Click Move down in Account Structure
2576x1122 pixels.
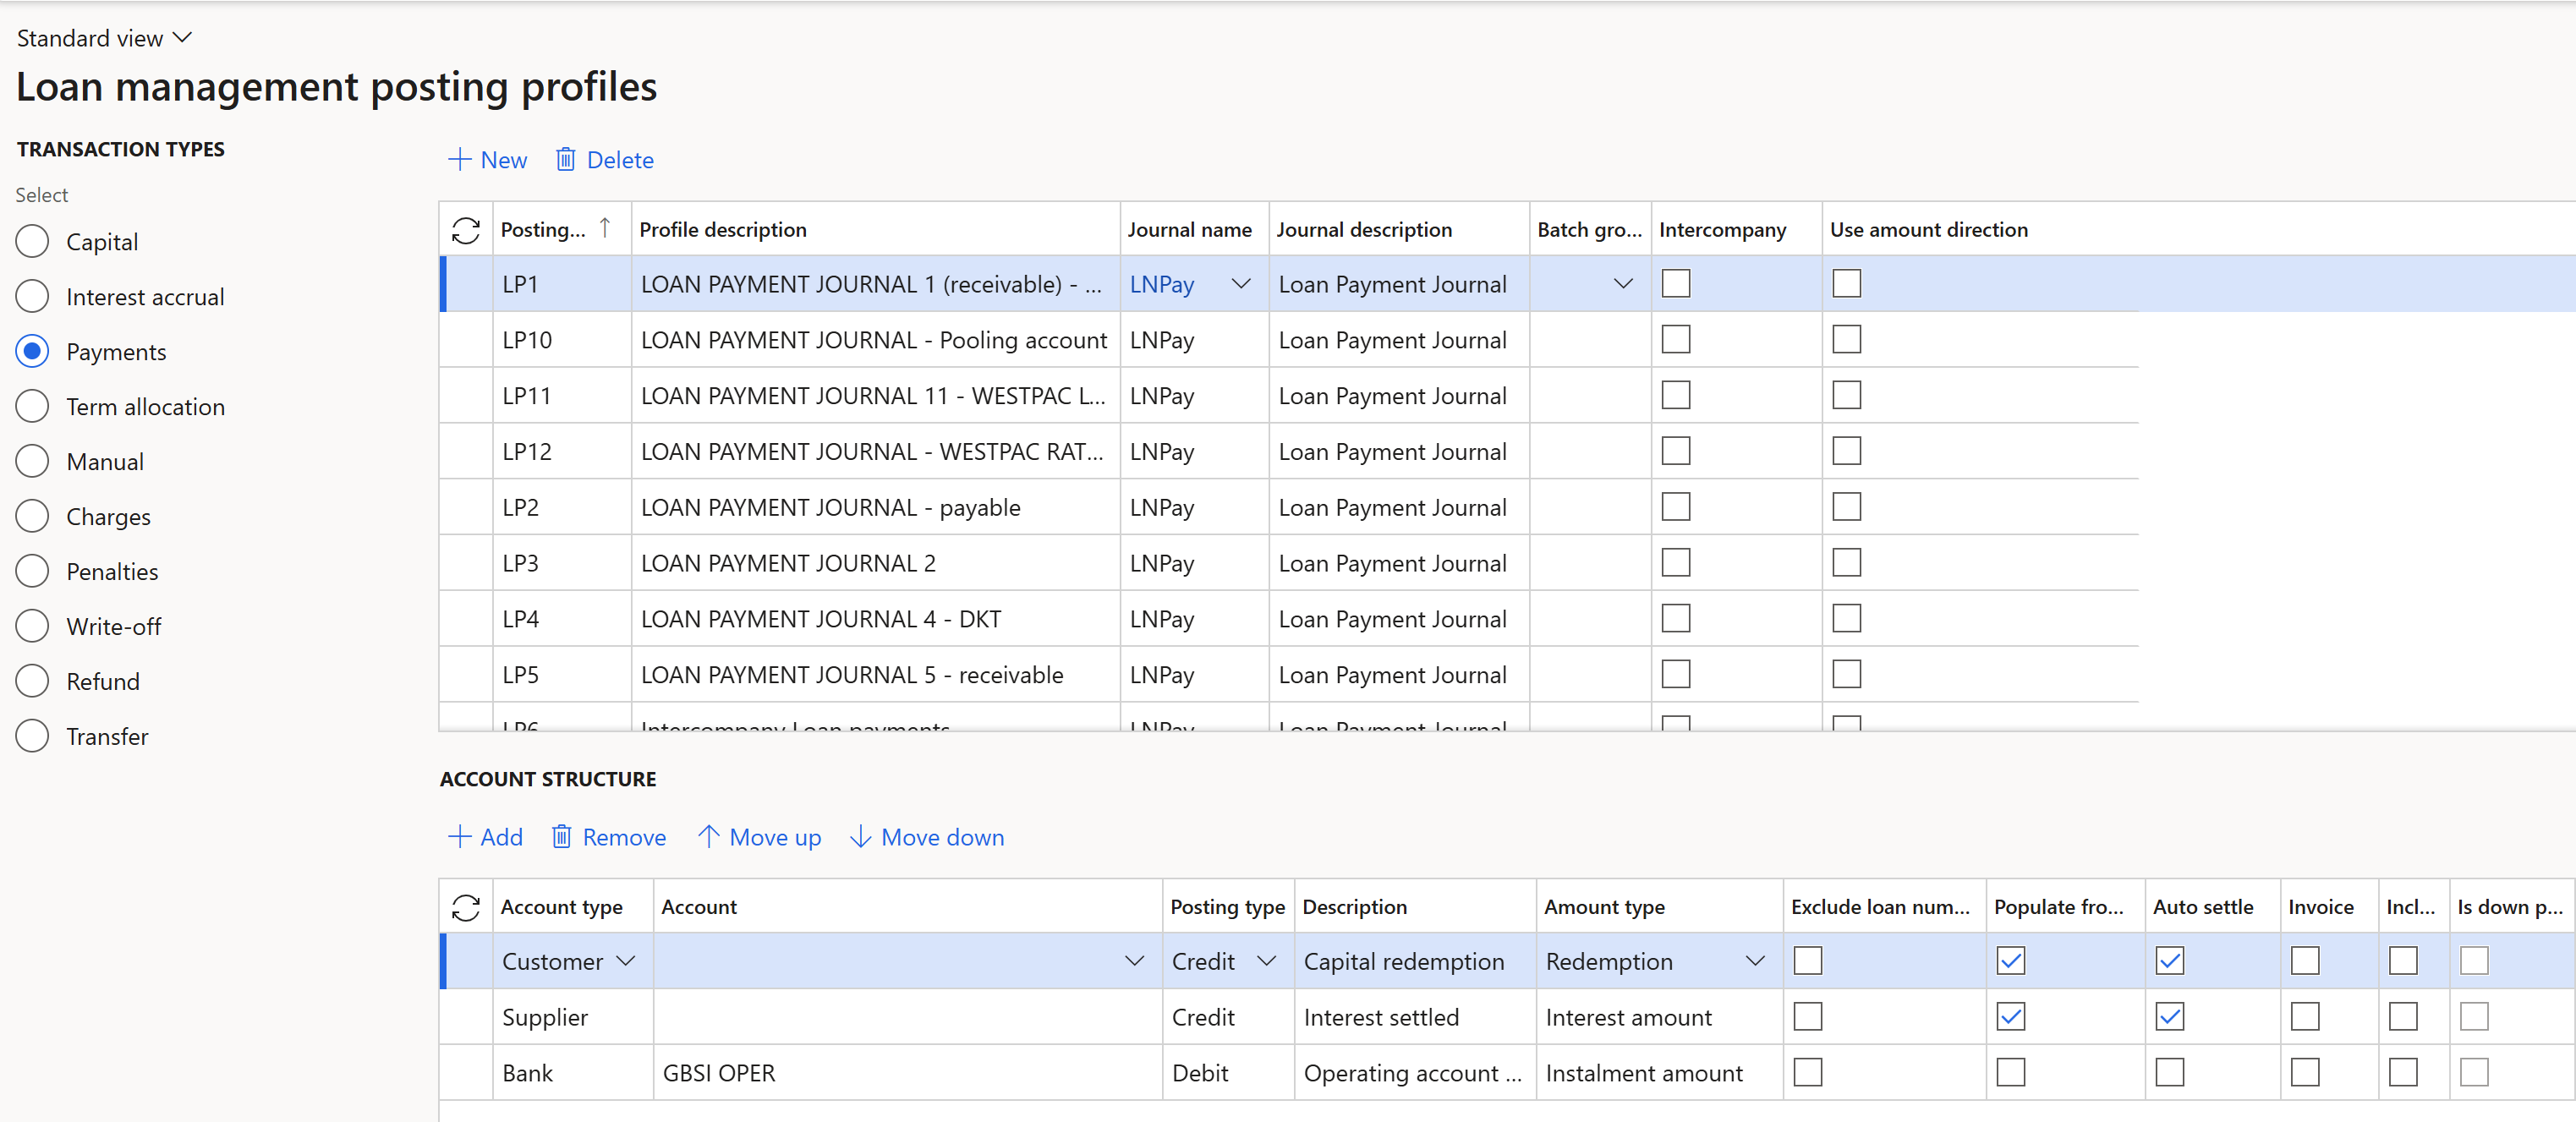(927, 837)
